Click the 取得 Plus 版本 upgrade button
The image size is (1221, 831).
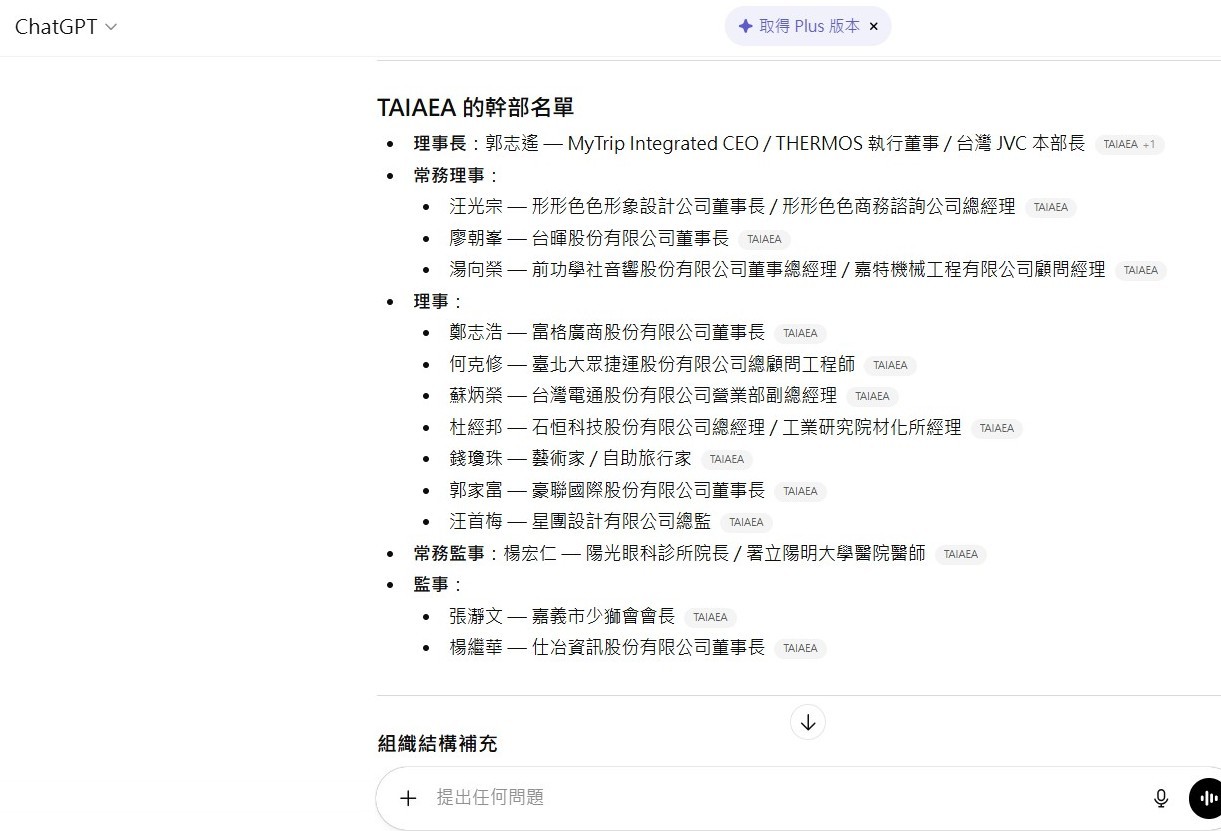[798, 27]
